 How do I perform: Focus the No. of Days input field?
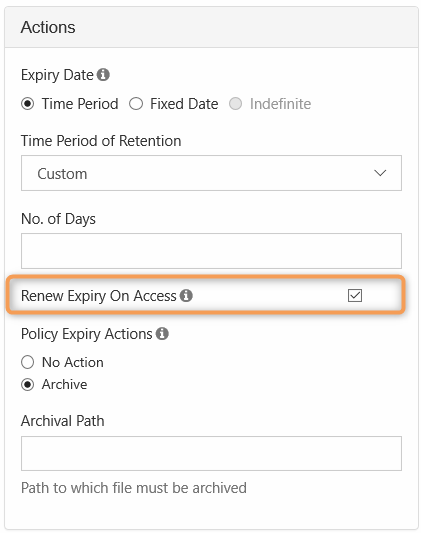coord(211,251)
